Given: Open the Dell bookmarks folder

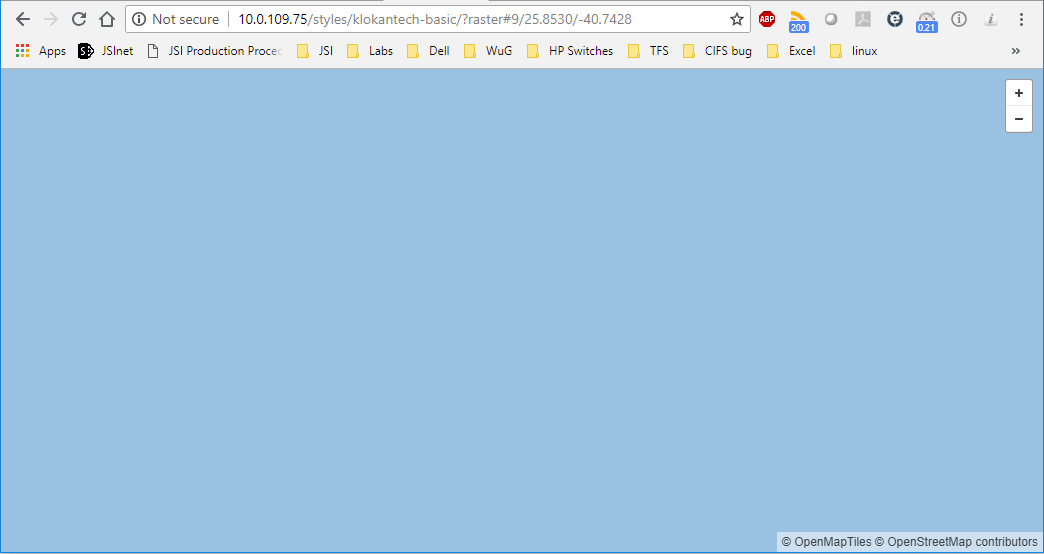Looking at the screenshot, I should pyautogui.click(x=428, y=51).
